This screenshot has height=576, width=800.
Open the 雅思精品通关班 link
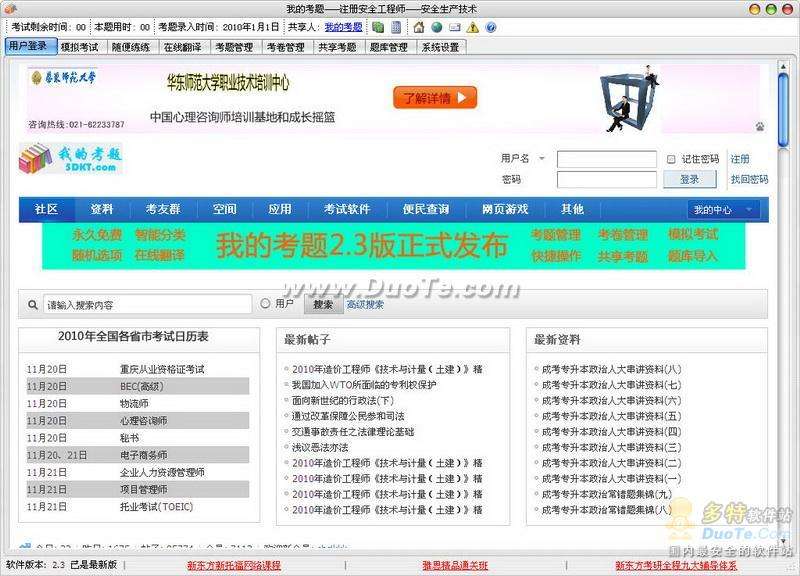click(x=455, y=565)
